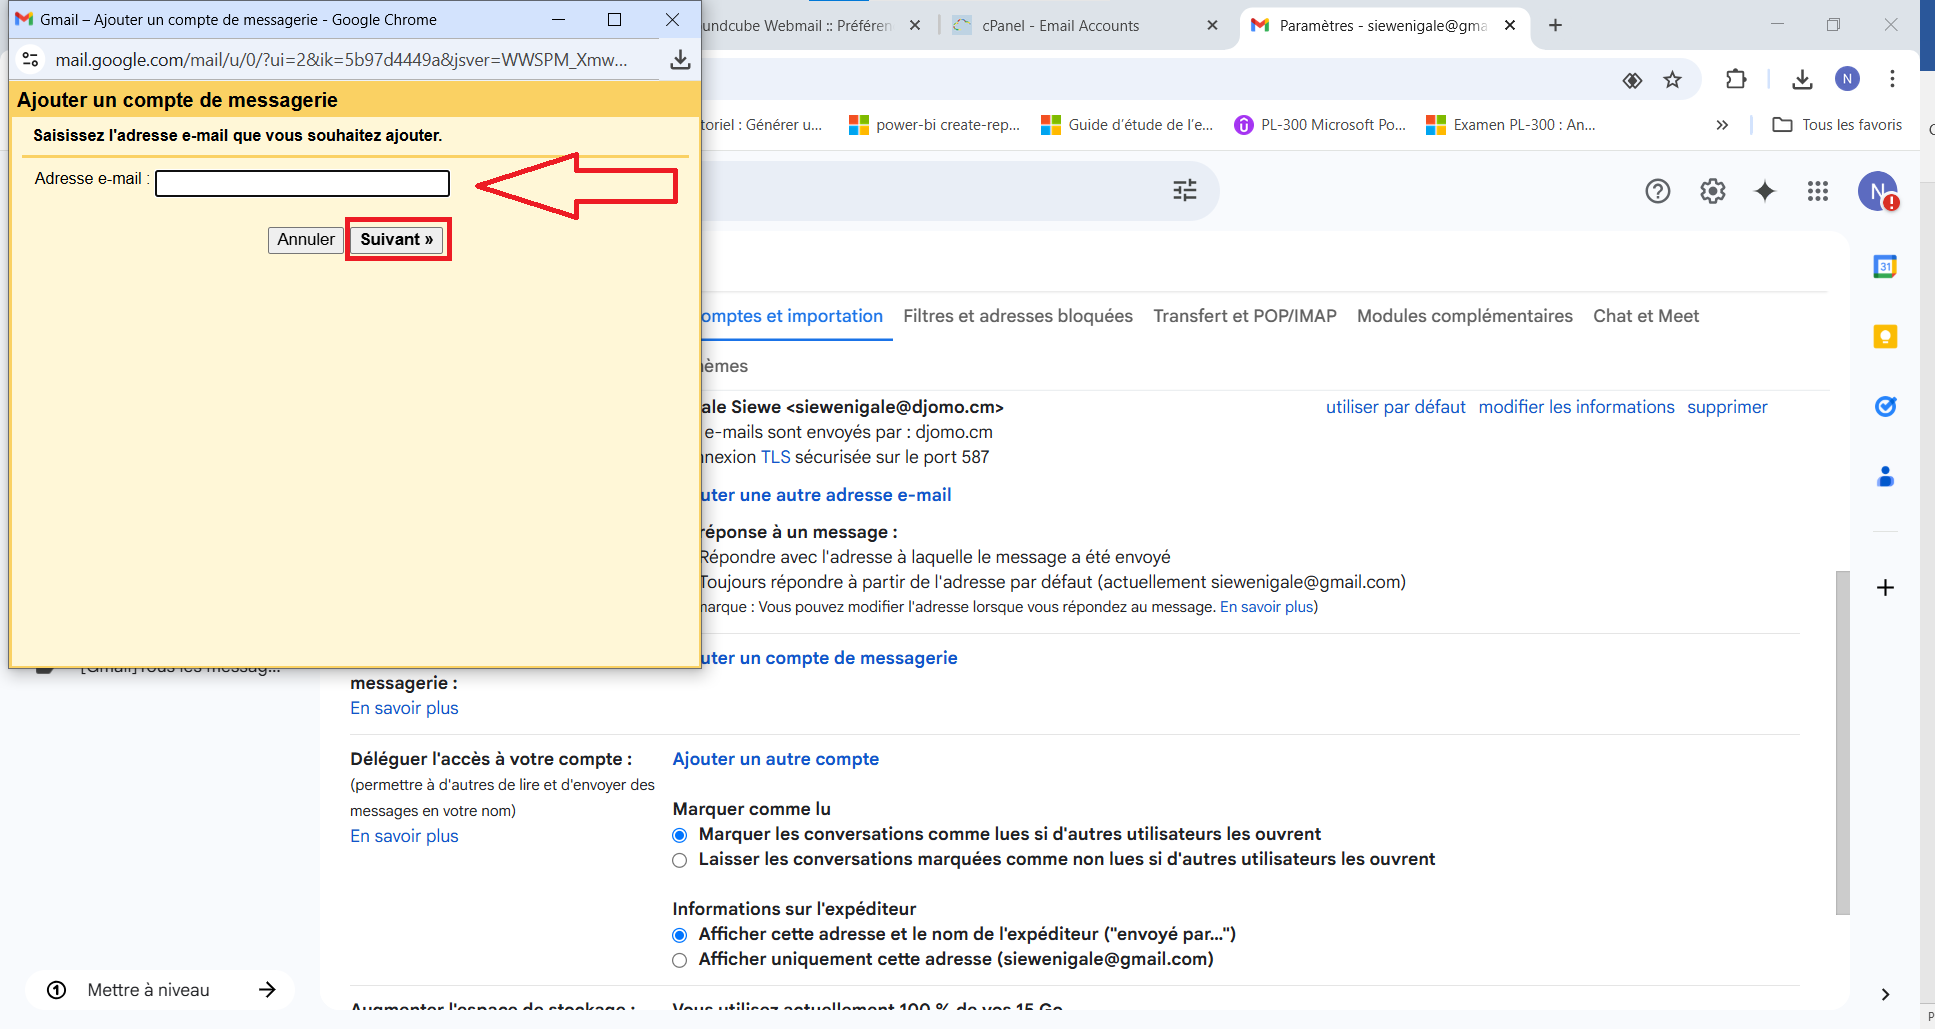
Task: Click the diamond icon beside the bookmark star
Action: pyautogui.click(x=1632, y=80)
